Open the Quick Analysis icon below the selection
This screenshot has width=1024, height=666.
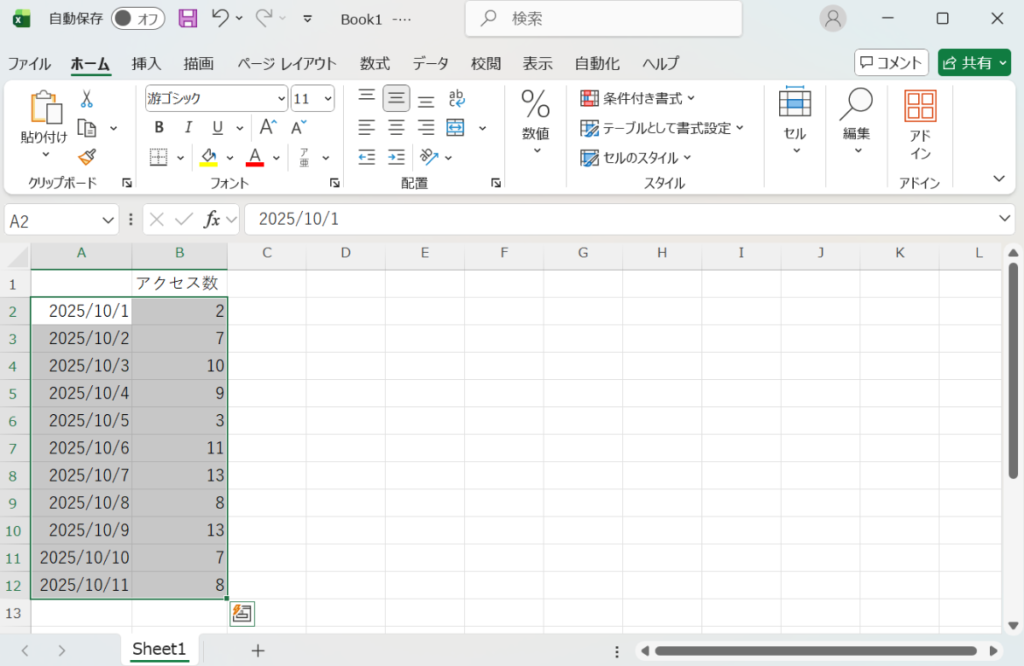pyautogui.click(x=242, y=613)
